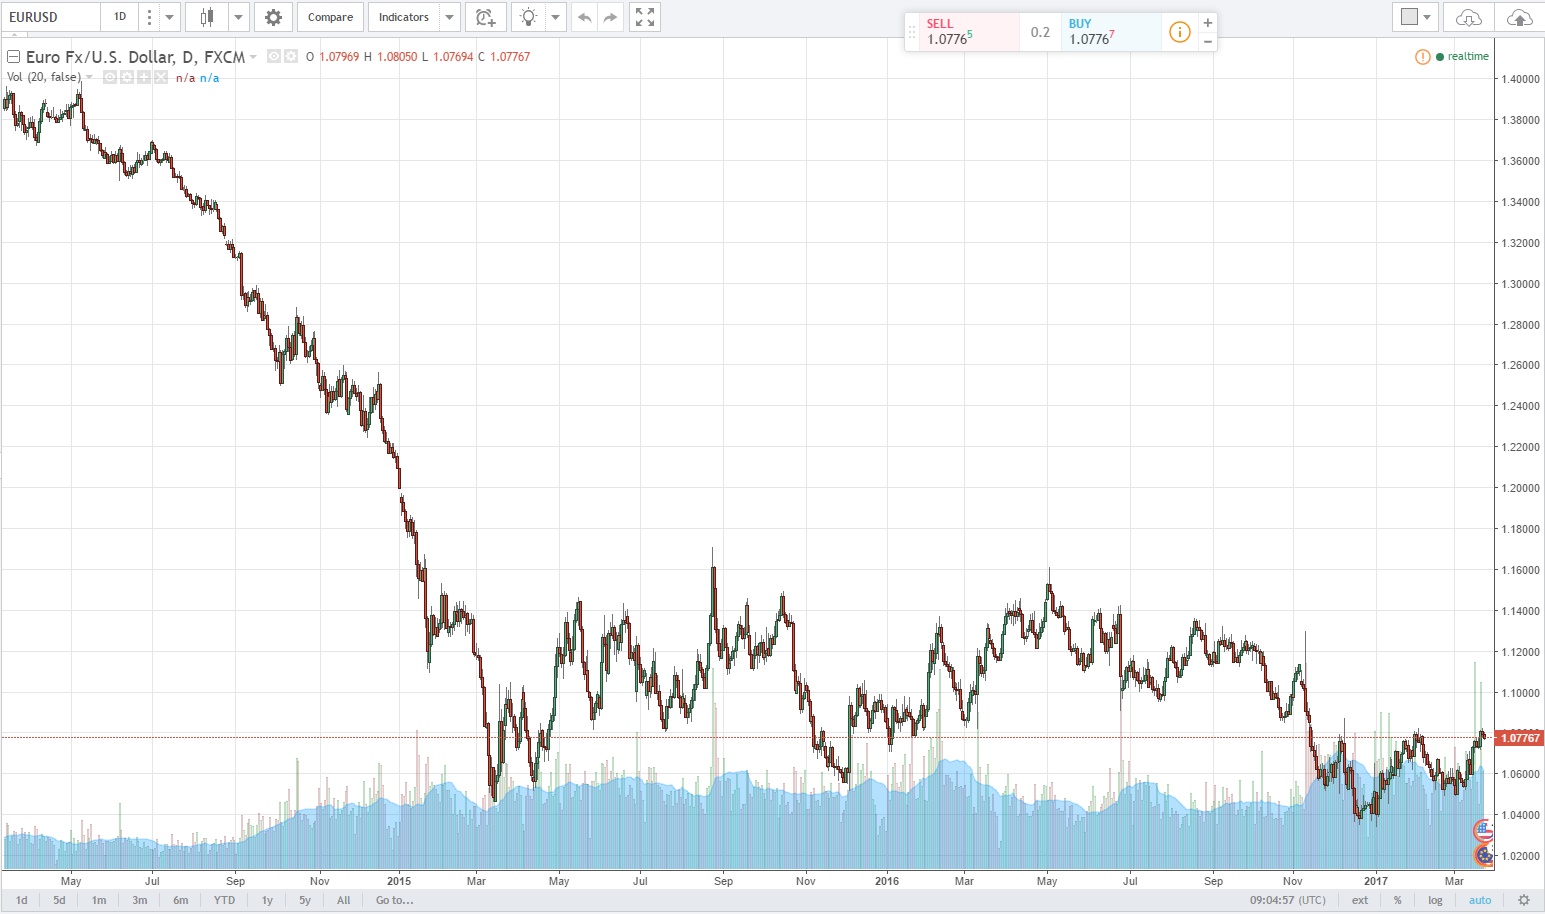Toggle auto scale mode
The width and height of the screenshot is (1545, 914).
pyautogui.click(x=1480, y=900)
